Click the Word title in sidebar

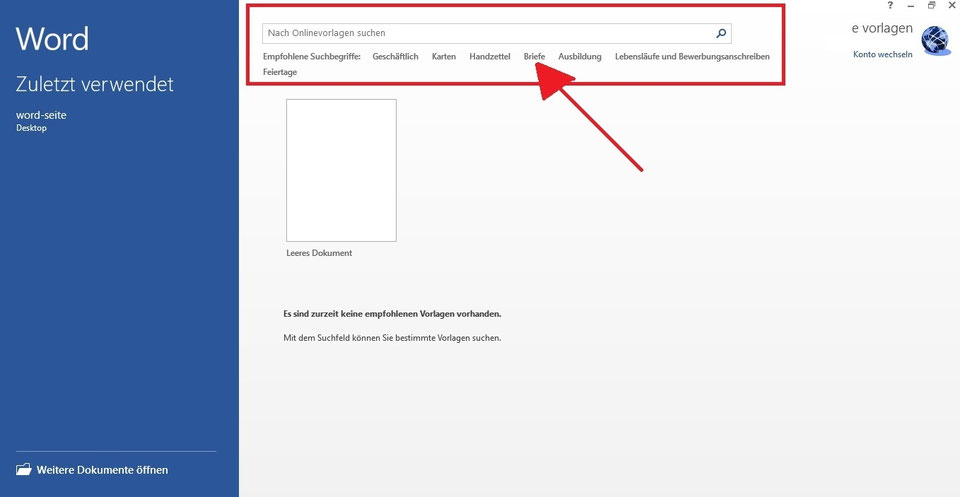pos(52,39)
